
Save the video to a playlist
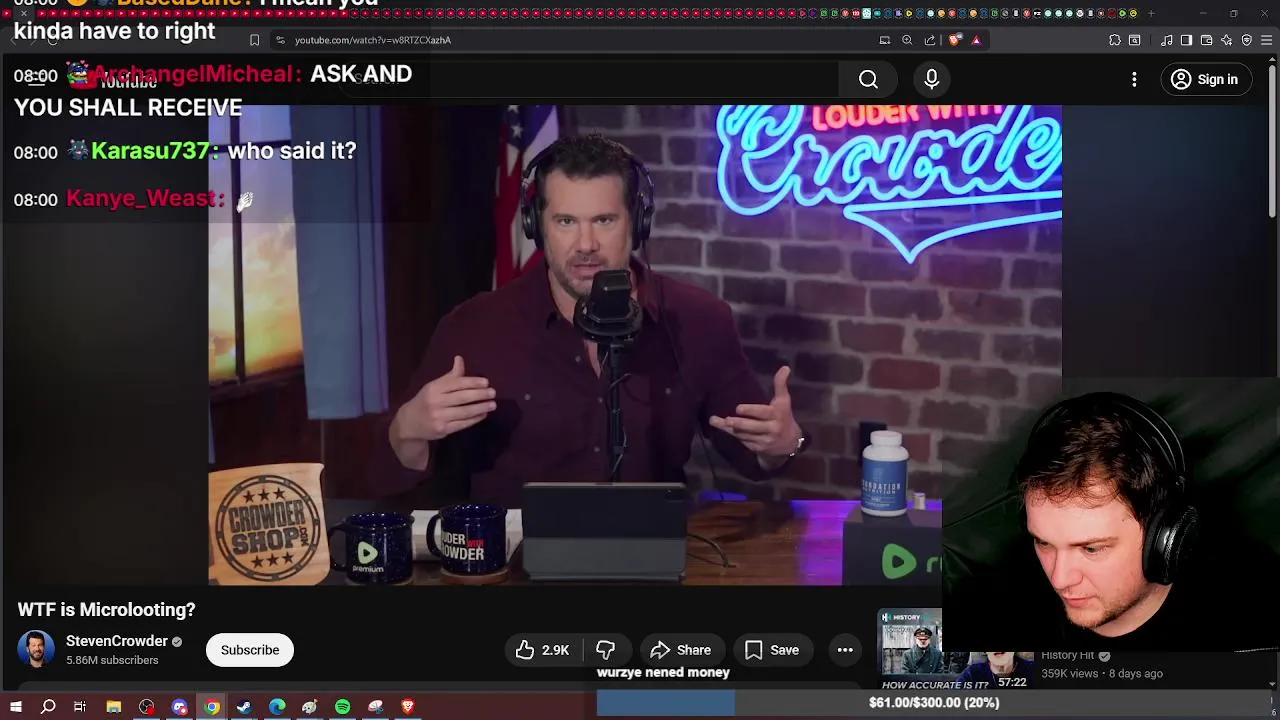click(x=771, y=650)
